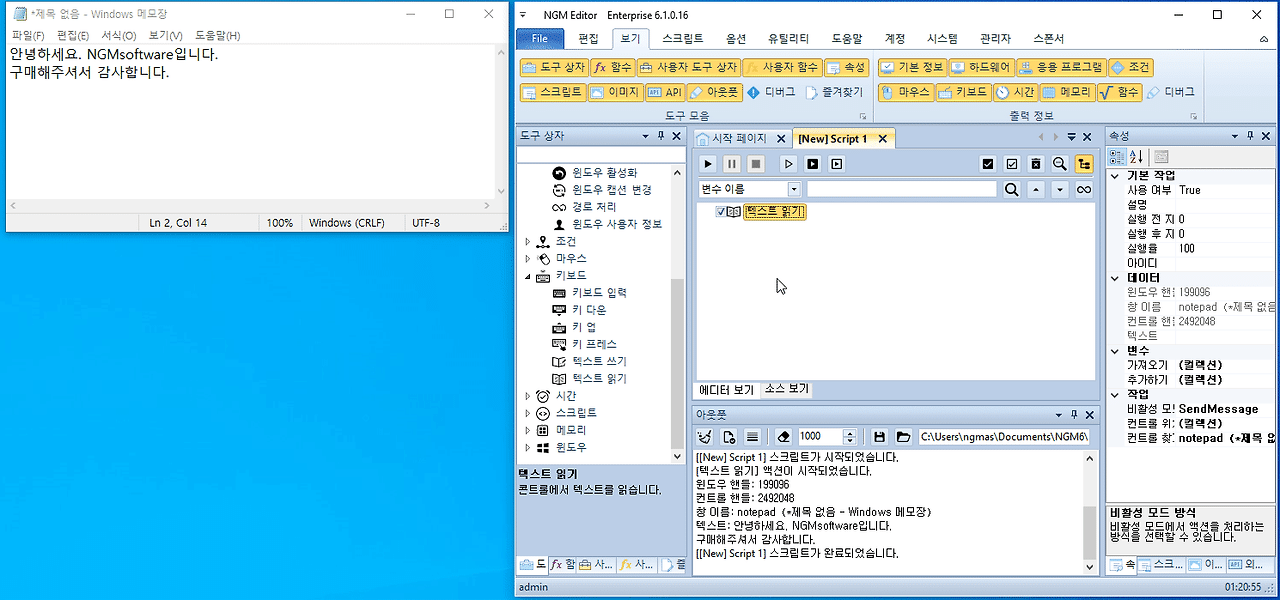1280x600 pixels.
Task: Click the variable search input field
Action: 902,189
